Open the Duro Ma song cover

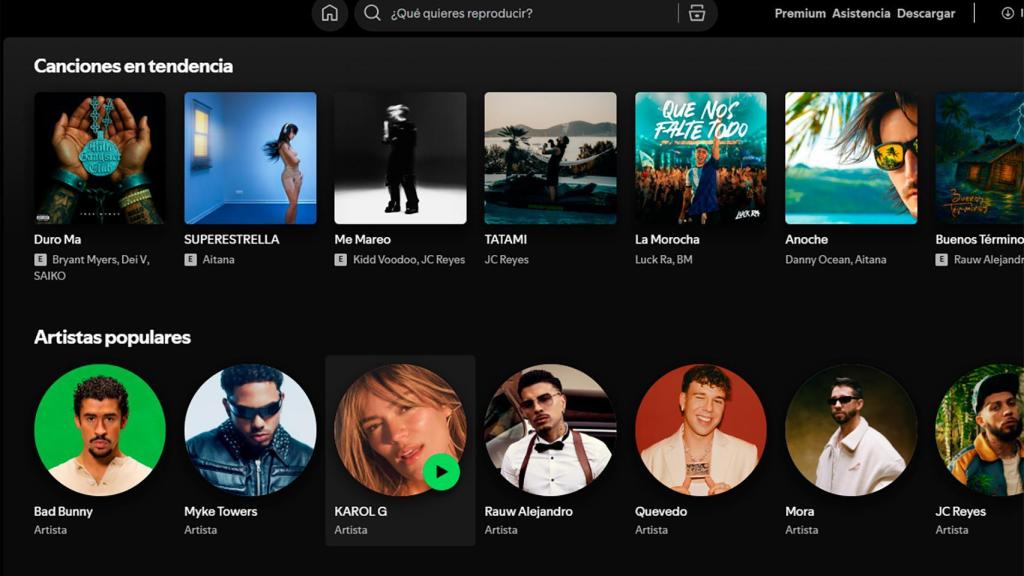(99, 157)
